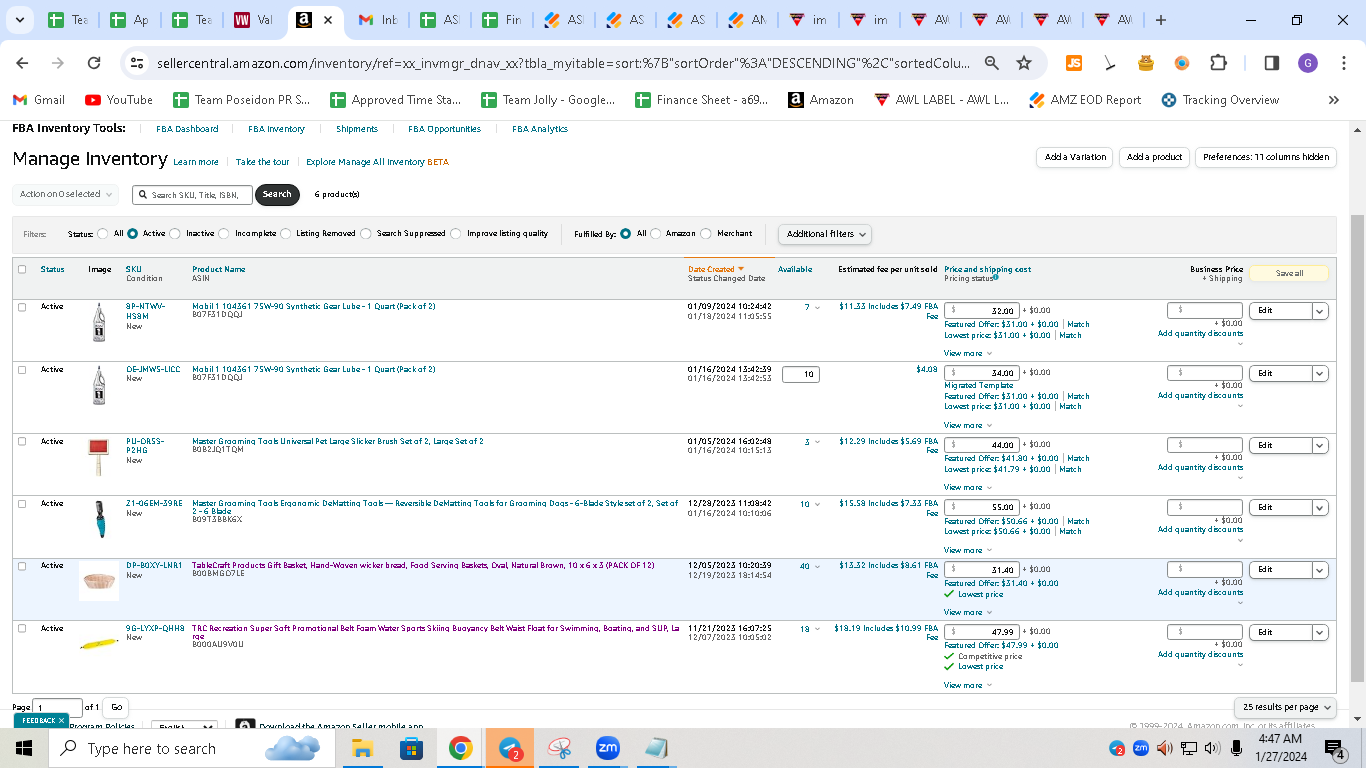Viewport: 1366px width, 768px height.
Task: Open Microsoft Store from the taskbar
Action: click(411, 748)
